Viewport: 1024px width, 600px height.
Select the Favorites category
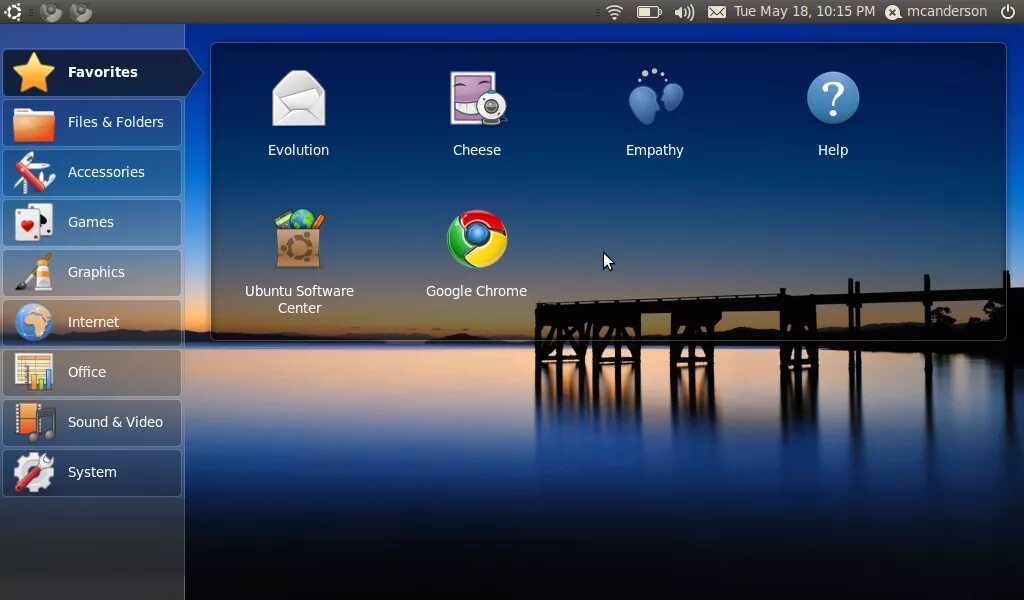coord(101,72)
